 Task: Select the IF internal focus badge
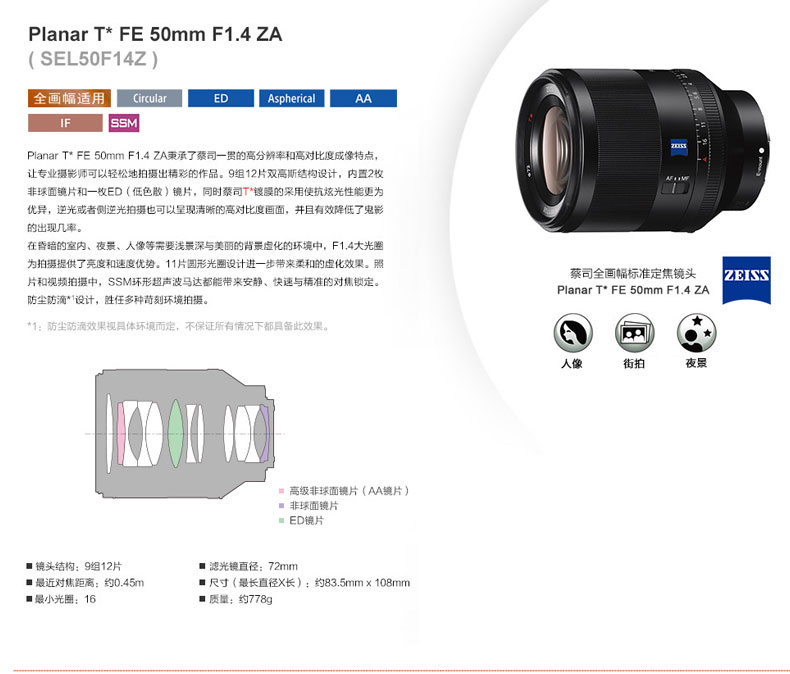[x=65, y=123]
